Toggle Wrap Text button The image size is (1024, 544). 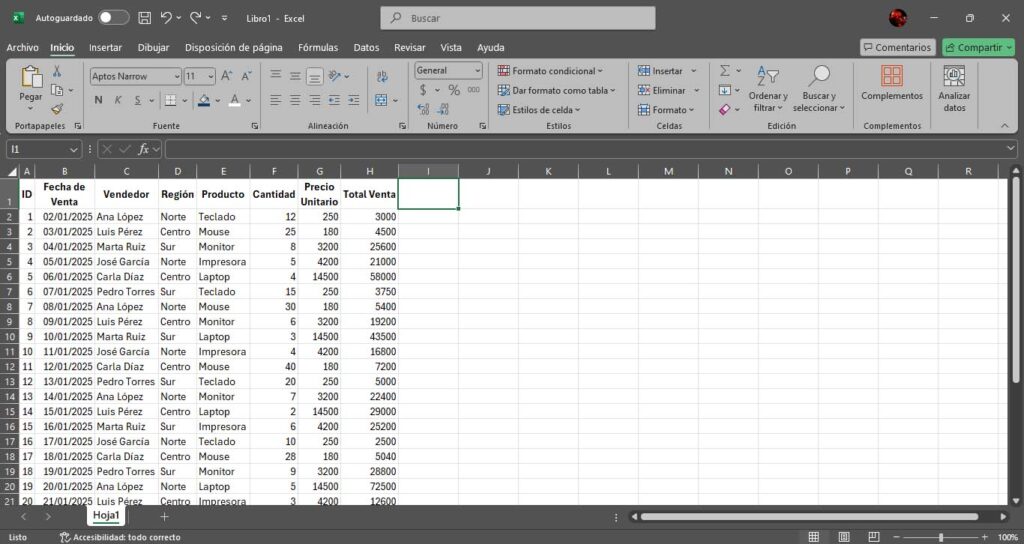(x=382, y=76)
